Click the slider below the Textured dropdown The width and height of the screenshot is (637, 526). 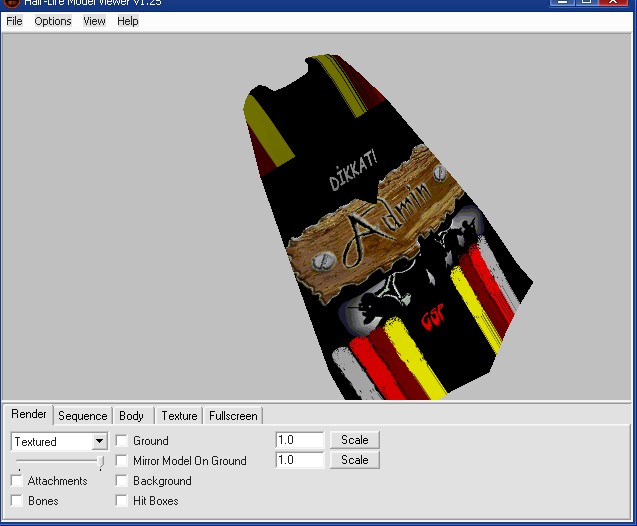[x=100, y=462]
